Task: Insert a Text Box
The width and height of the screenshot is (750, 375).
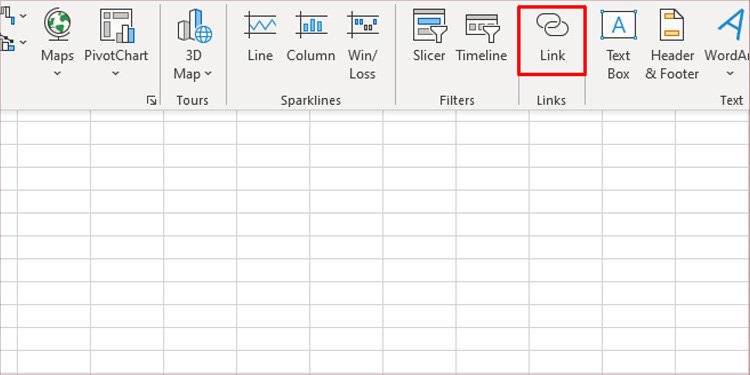Action: (618, 45)
